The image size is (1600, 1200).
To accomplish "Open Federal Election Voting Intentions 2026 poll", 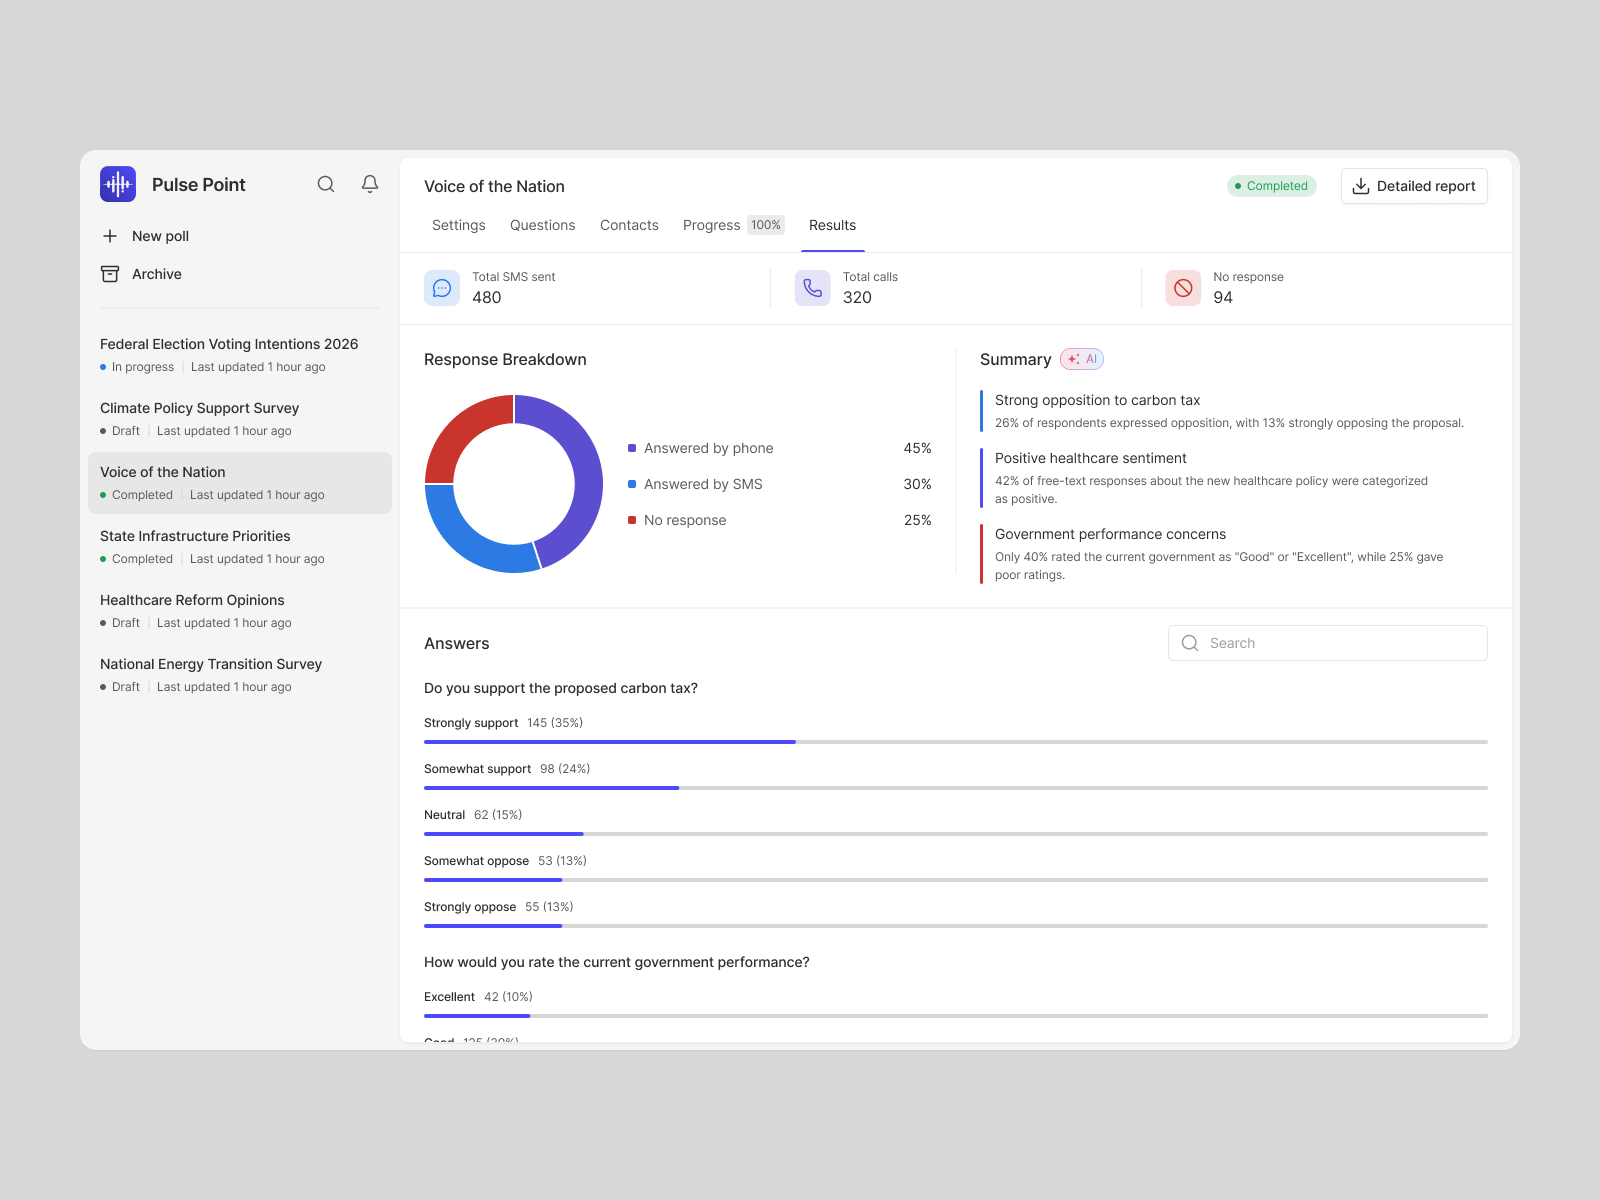I will pos(240,355).
